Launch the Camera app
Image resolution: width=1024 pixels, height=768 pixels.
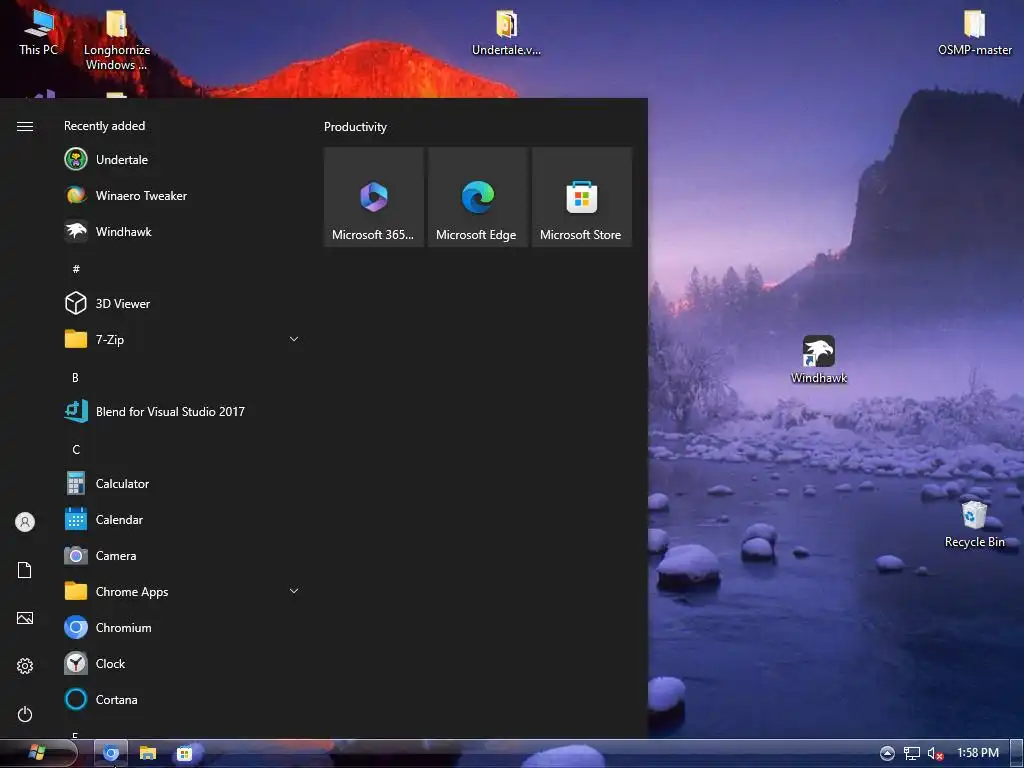click(x=183, y=555)
